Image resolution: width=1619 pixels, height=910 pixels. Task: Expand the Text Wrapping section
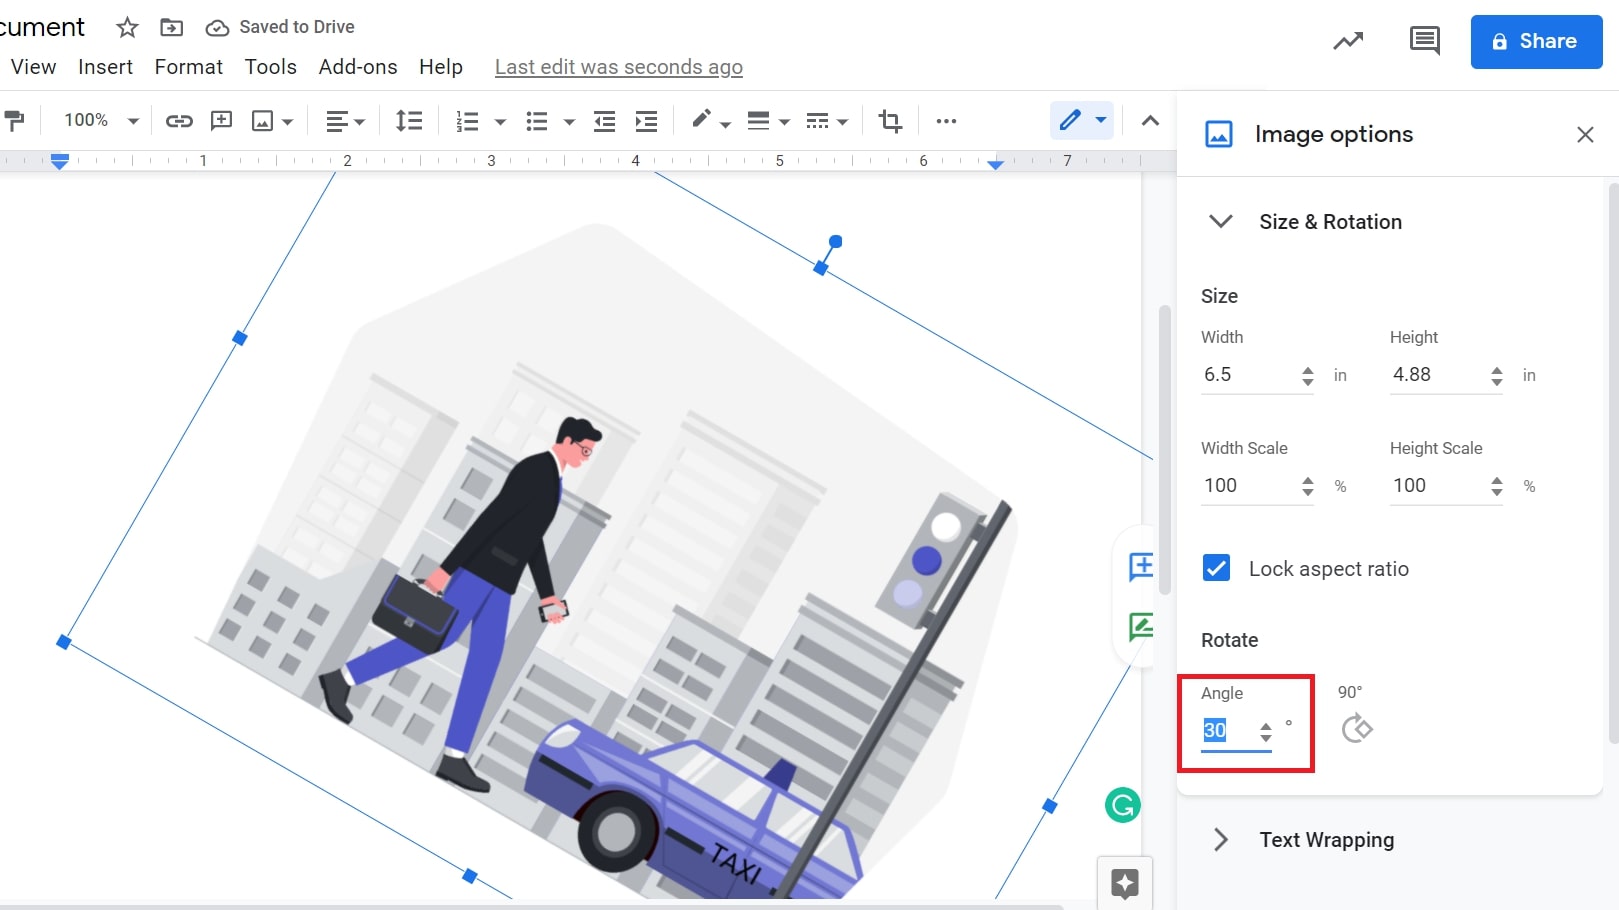1220,840
